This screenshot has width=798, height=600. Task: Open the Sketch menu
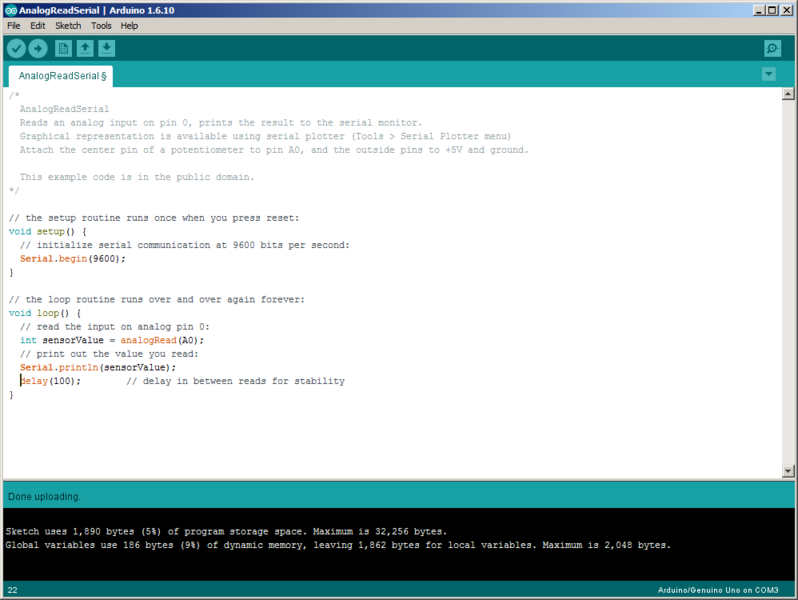(x=68, y=25)
